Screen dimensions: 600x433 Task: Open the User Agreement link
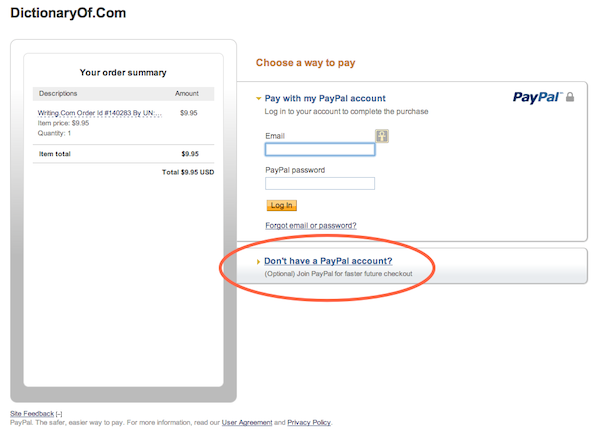[246, 423]
